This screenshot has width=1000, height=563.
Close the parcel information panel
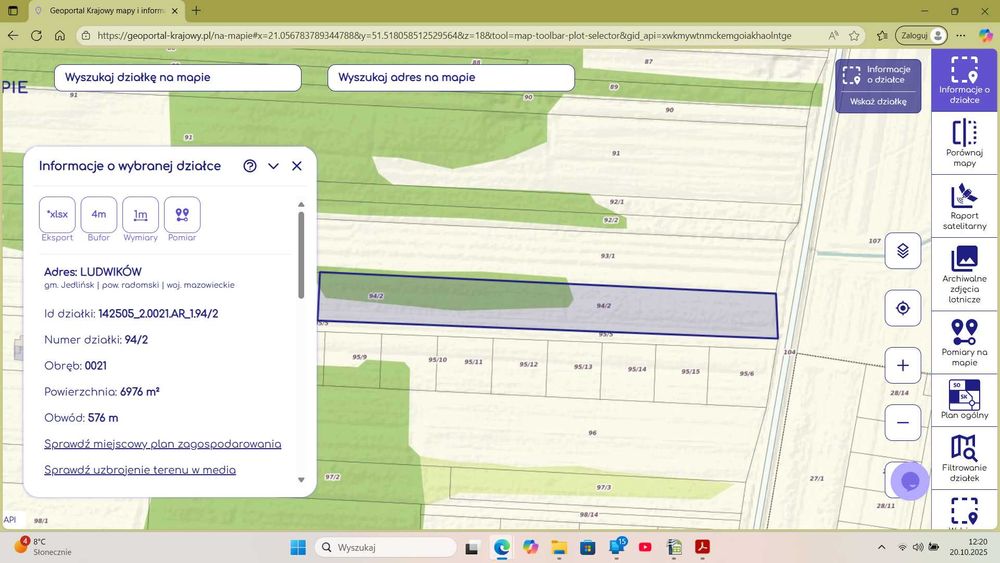point(297,166)
